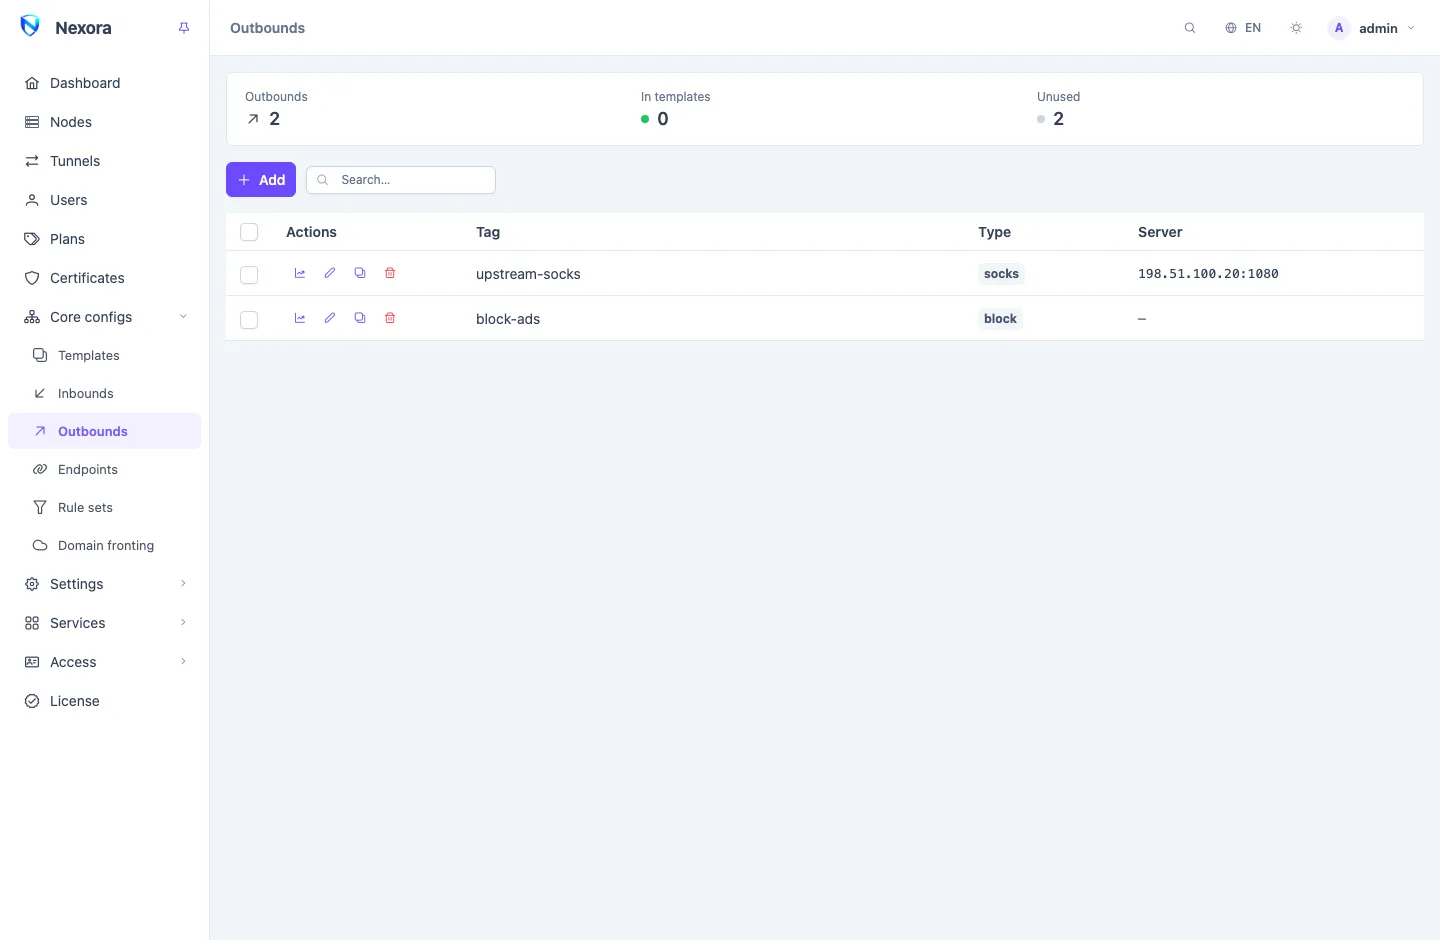Screen dimensions: 1440x940
Task: Delete the upstream-socks outbound
Action: [x=390, y=273]
